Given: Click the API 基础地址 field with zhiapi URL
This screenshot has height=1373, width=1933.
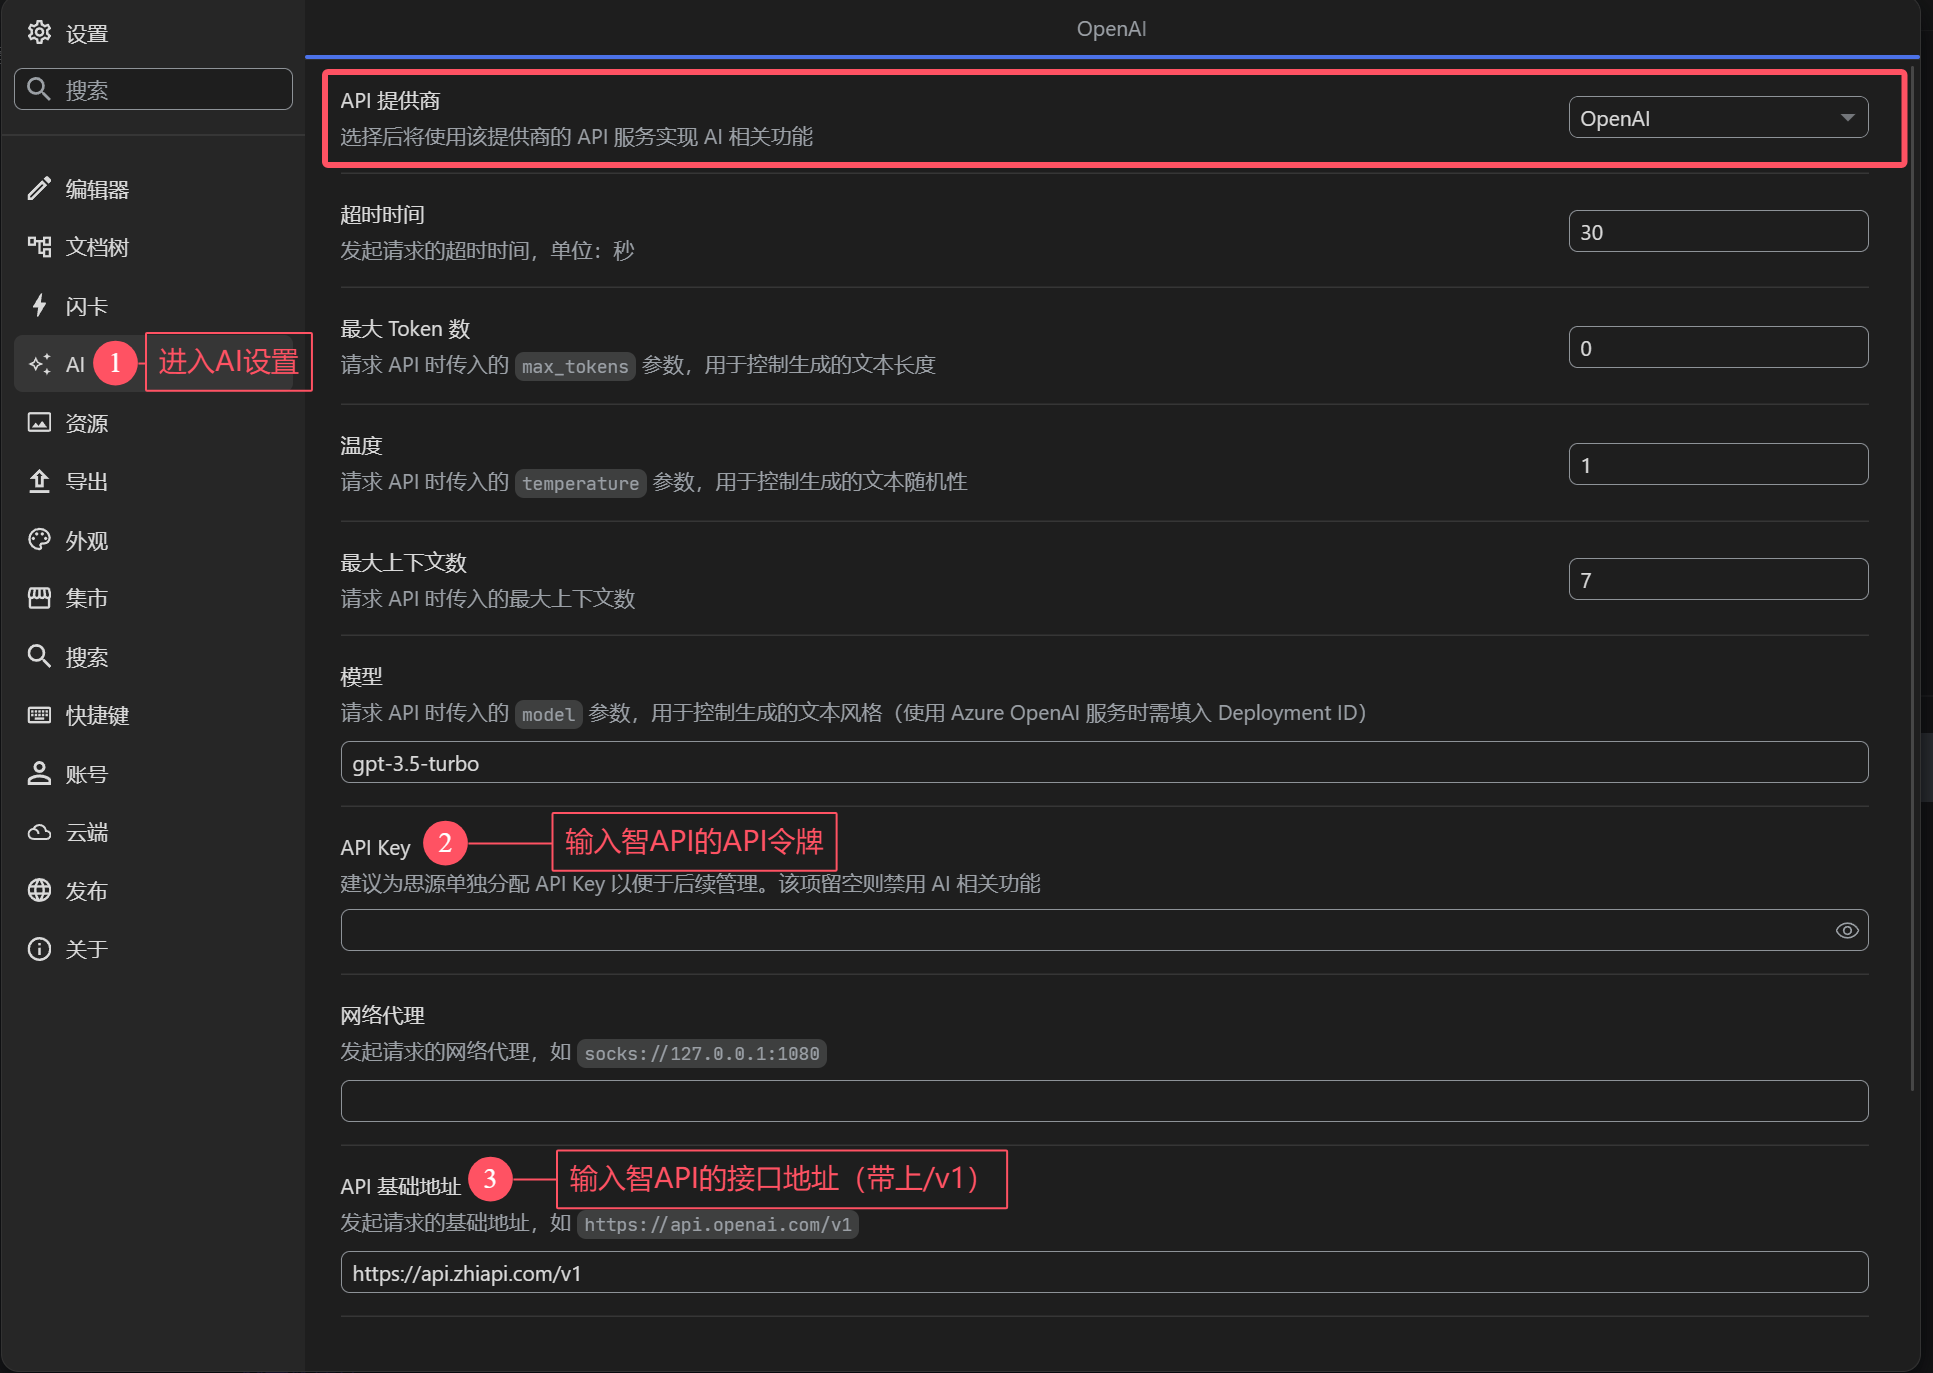Looking at the screenshot, I should click(x=1104, y=1272).
